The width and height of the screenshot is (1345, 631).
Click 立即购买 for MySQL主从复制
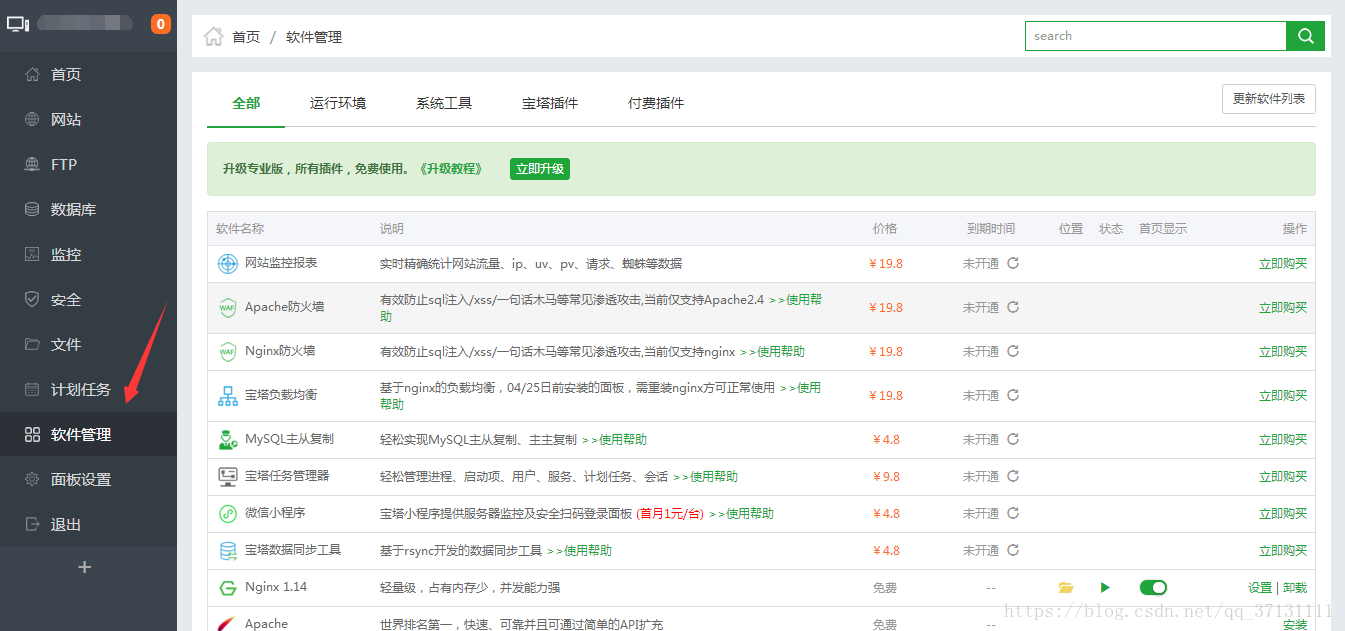tap(1283, 440)
